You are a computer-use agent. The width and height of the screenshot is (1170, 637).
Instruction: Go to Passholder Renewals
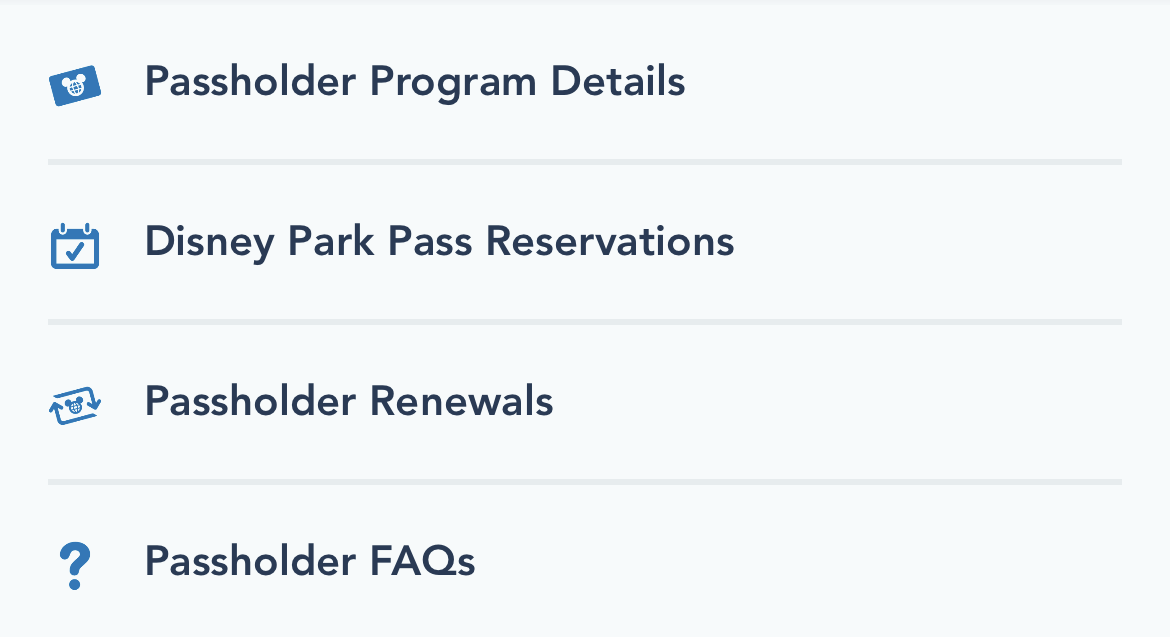pyautogui.click(x=349, y=401)
